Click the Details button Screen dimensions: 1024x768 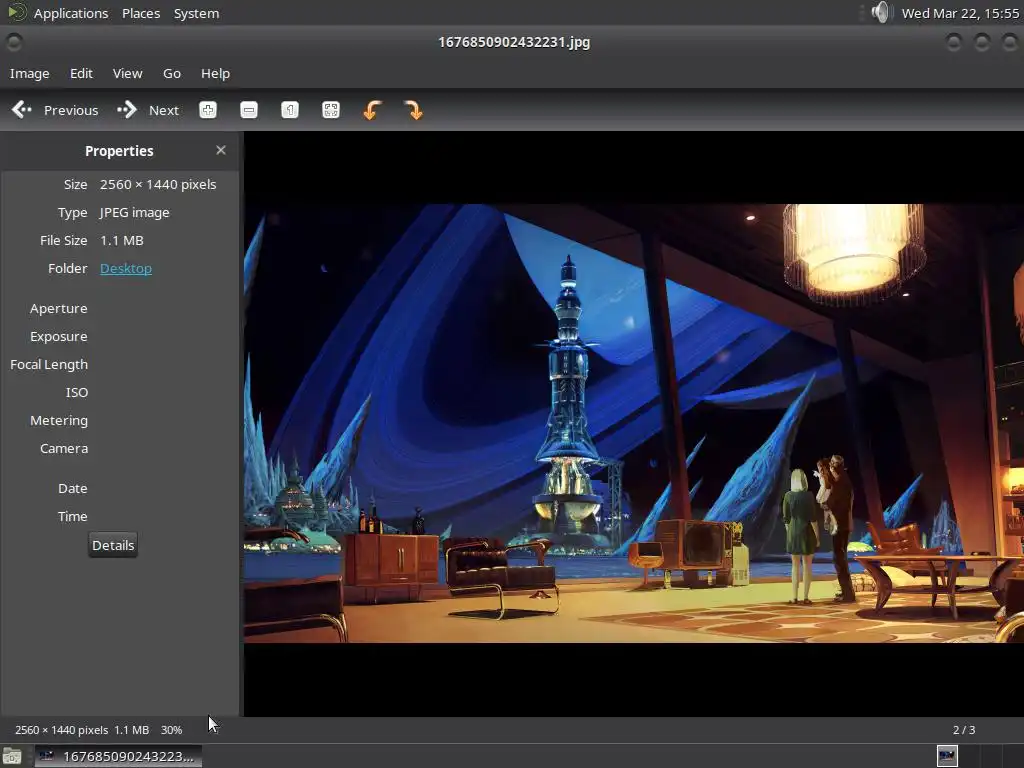[113, 545]
